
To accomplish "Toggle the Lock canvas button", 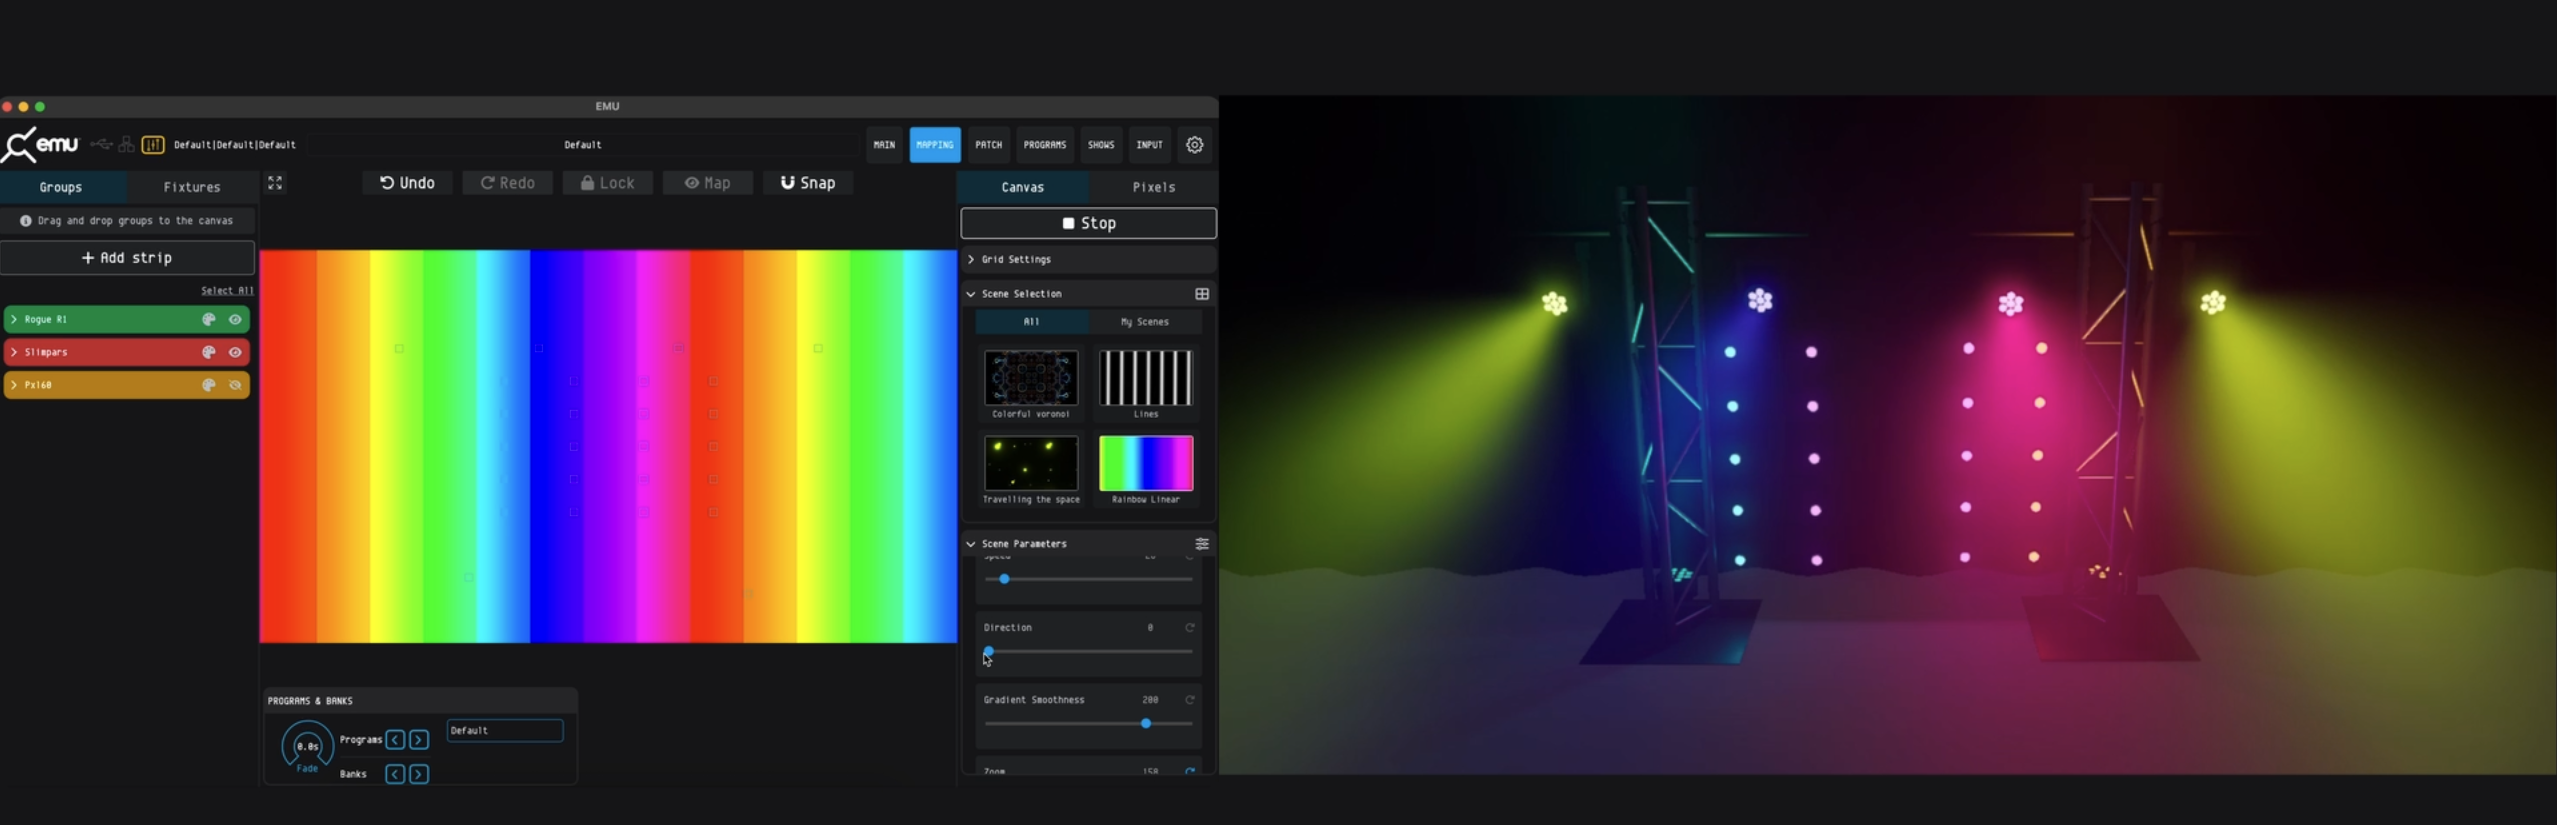I will point(607,183).
